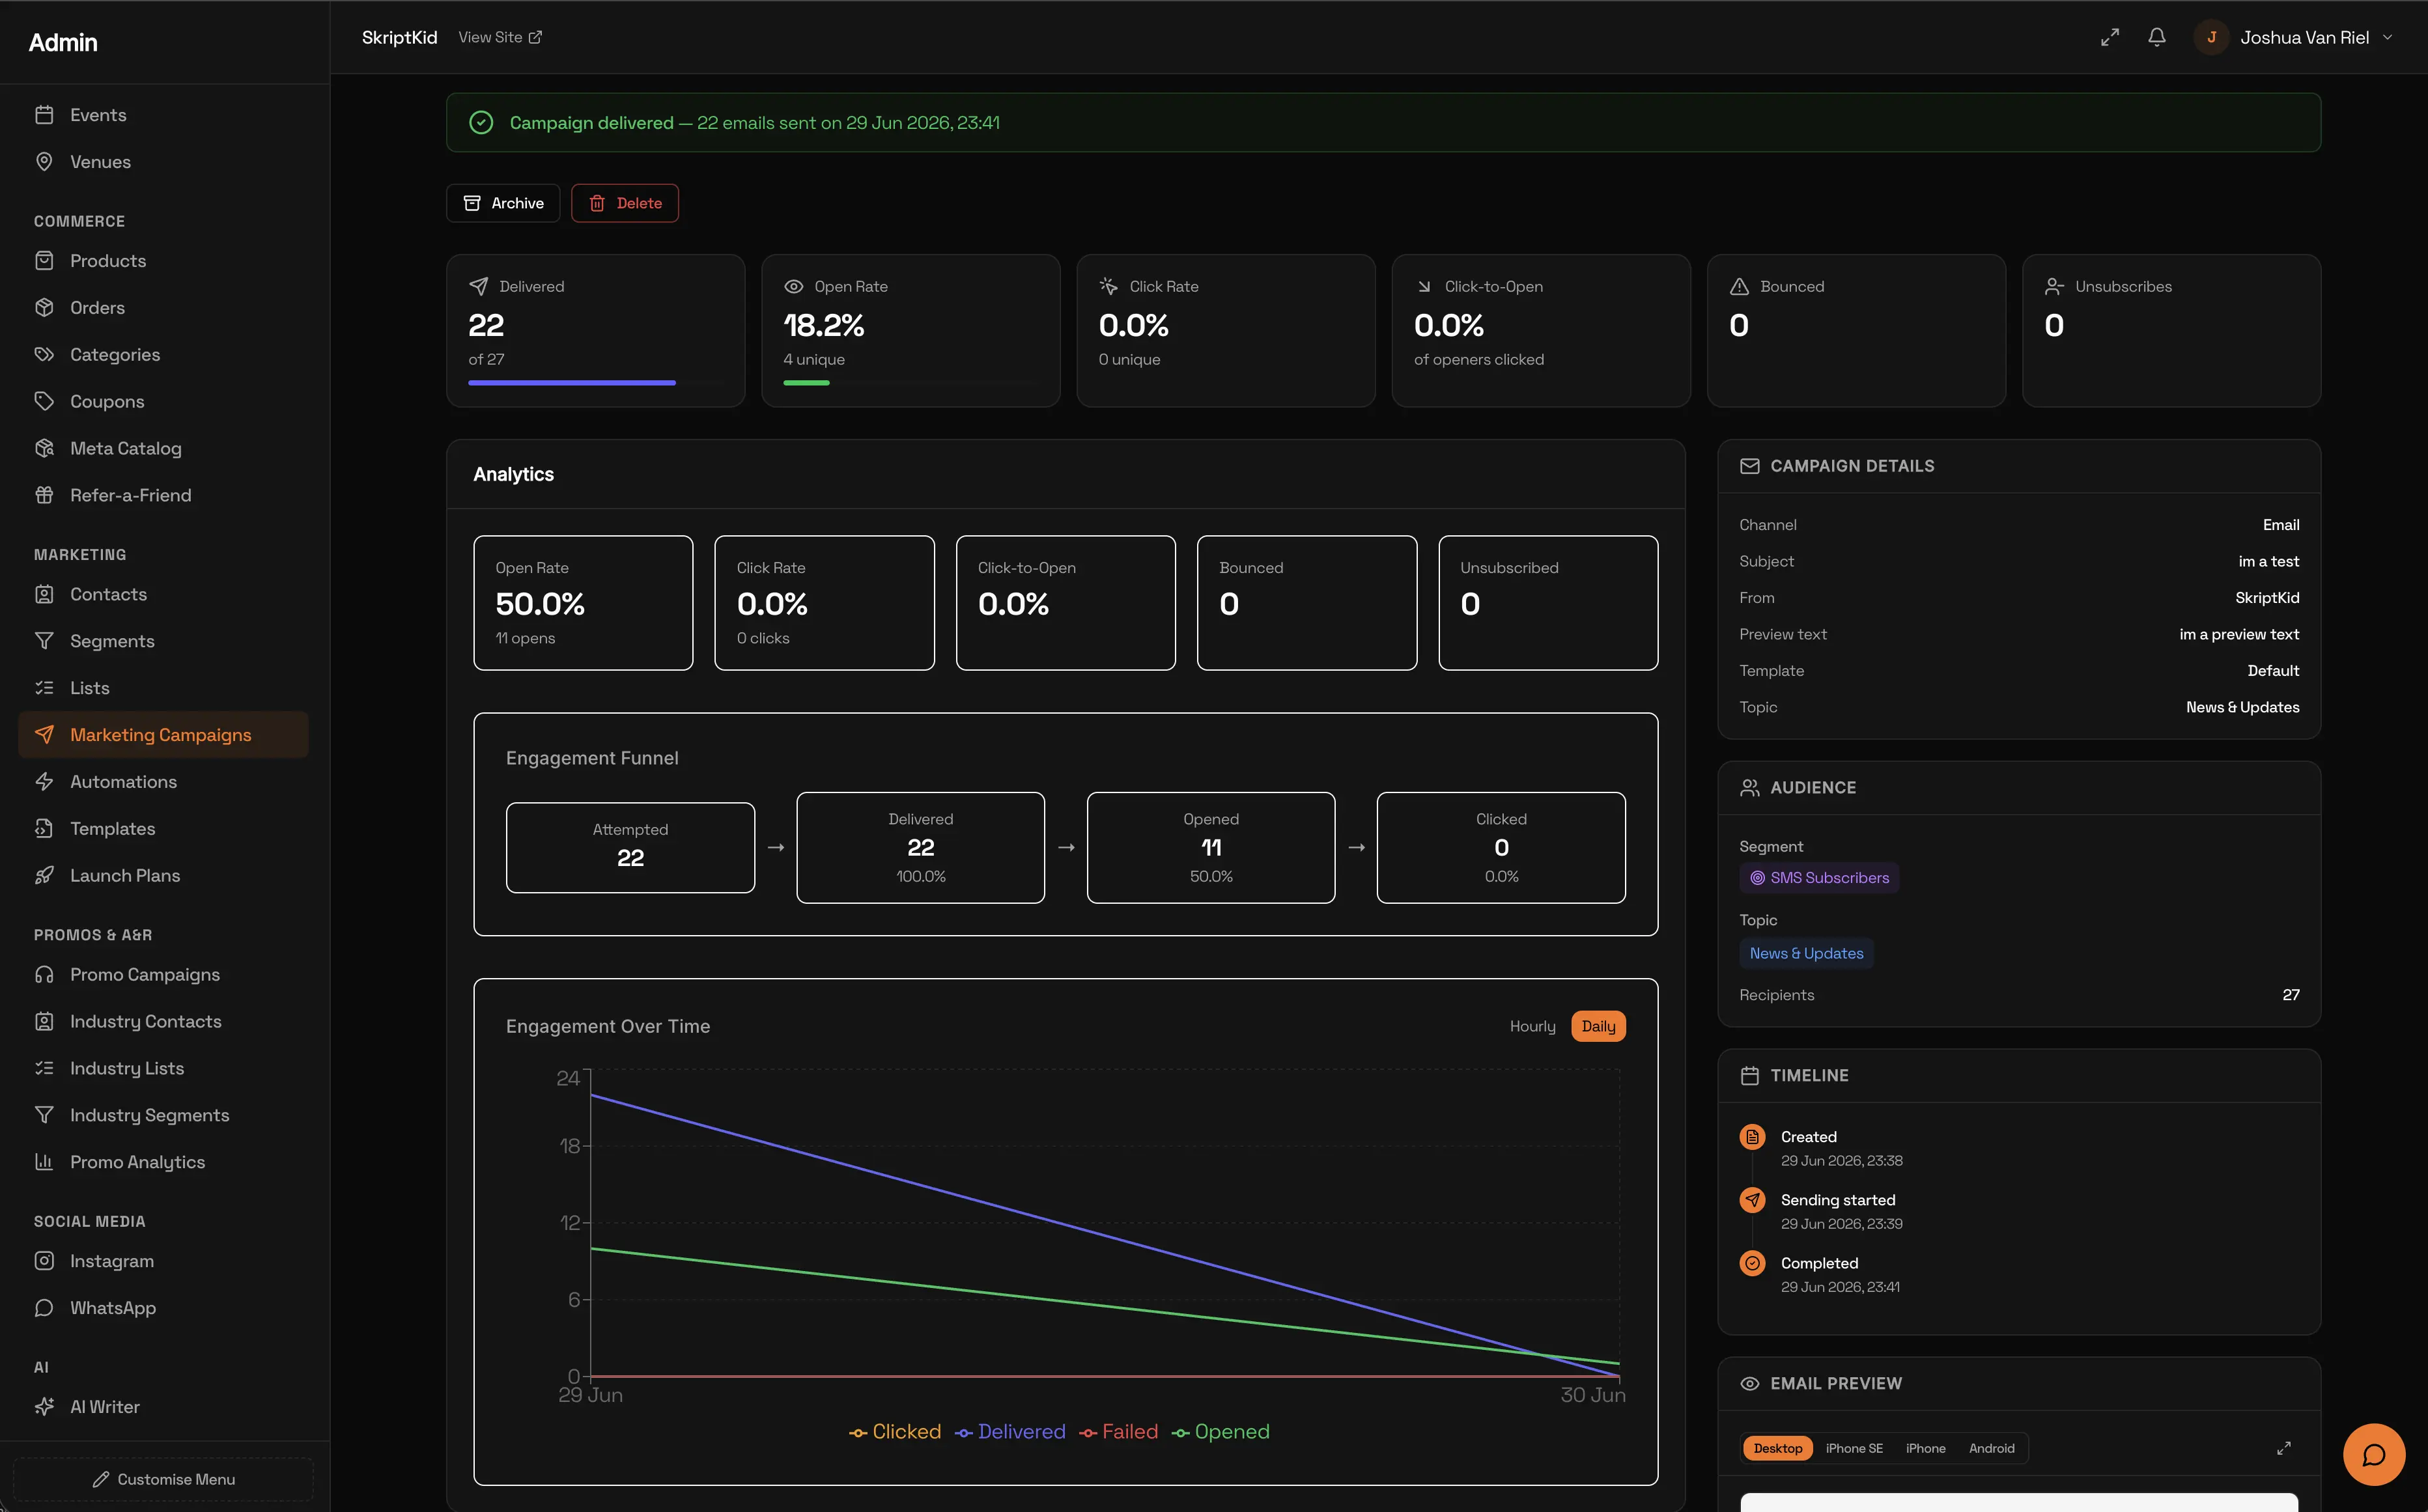Click the Admin logo text
2428x1512 pixels.
[63, 42]
